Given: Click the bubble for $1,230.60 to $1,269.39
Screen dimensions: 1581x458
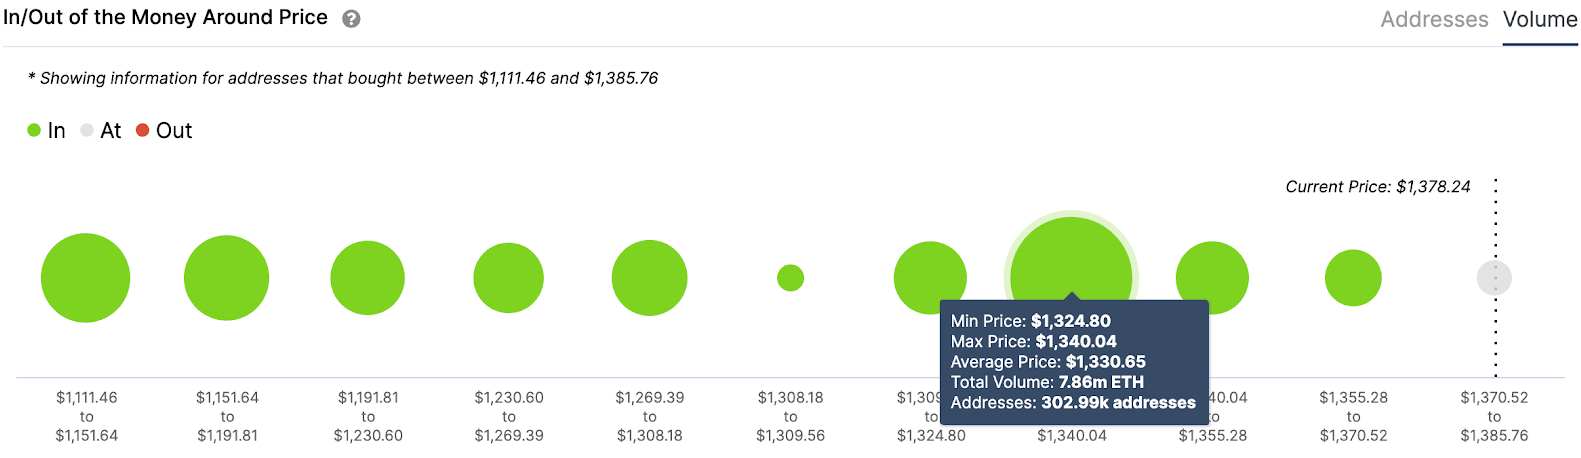Looking at the screenshot, I should 509,278.
